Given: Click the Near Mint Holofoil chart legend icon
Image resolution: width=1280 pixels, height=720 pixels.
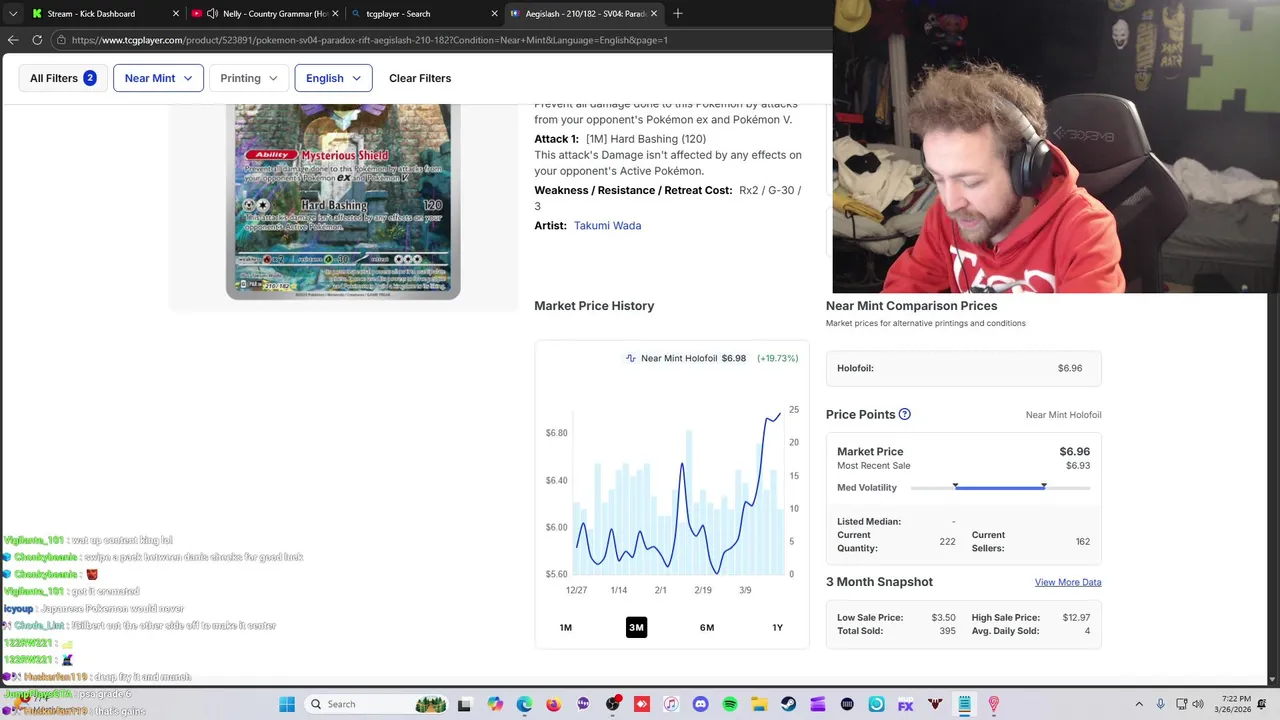Looking at the screenshot, I should (631, 358).
